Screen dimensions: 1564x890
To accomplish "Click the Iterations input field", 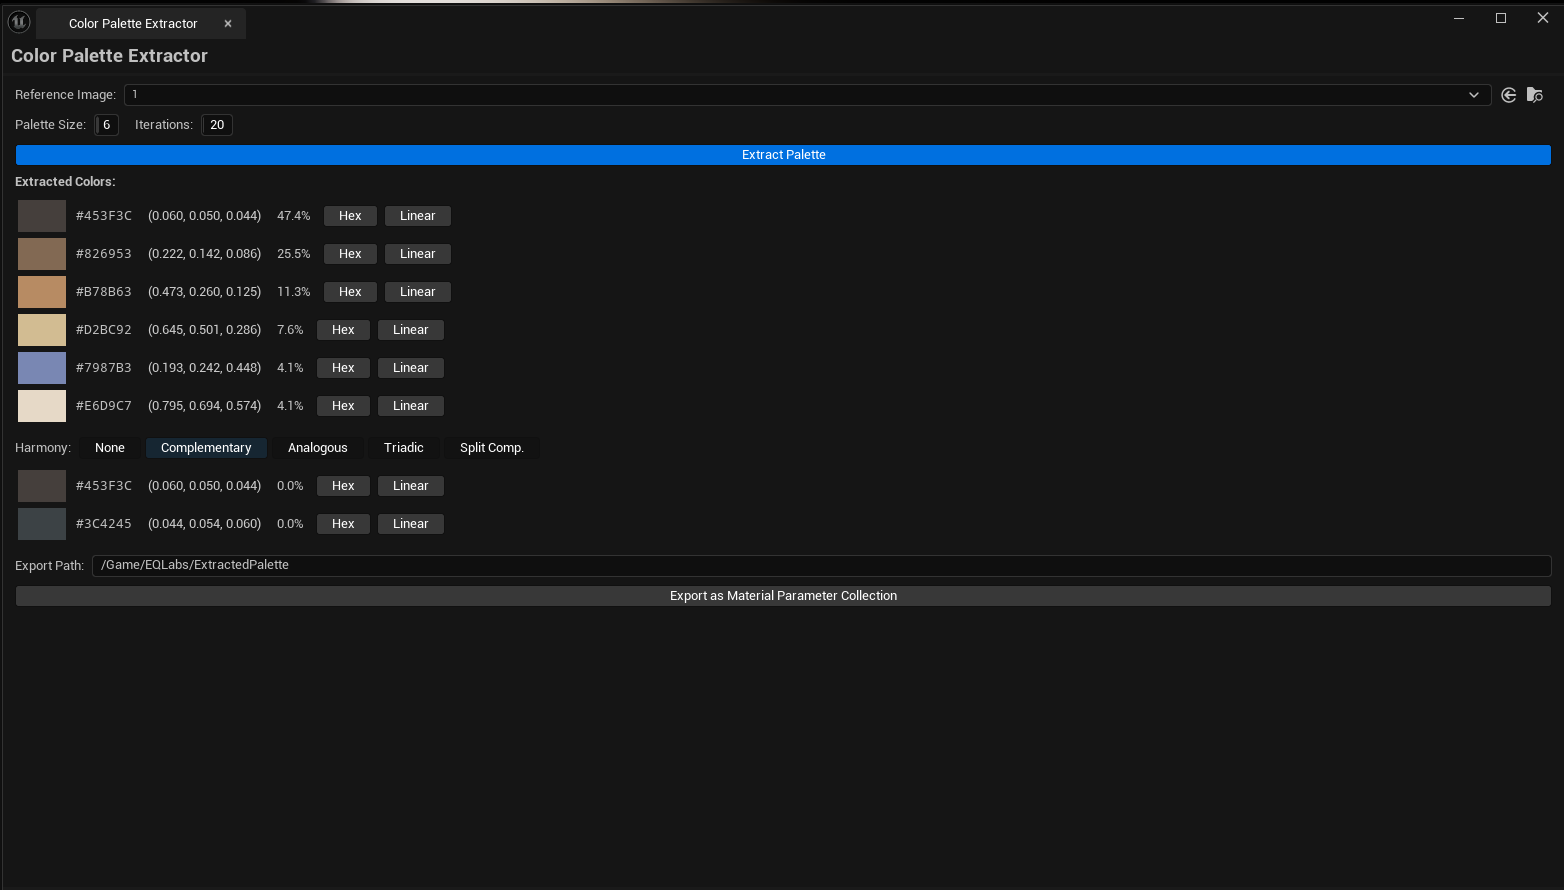I will 217,125.
